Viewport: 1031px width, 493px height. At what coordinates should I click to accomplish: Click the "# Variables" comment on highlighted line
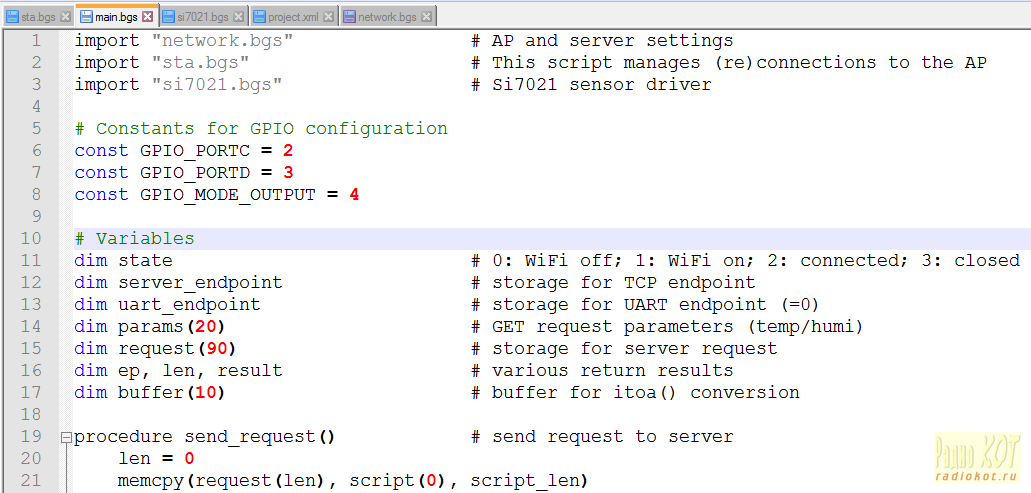pos(135,239)
